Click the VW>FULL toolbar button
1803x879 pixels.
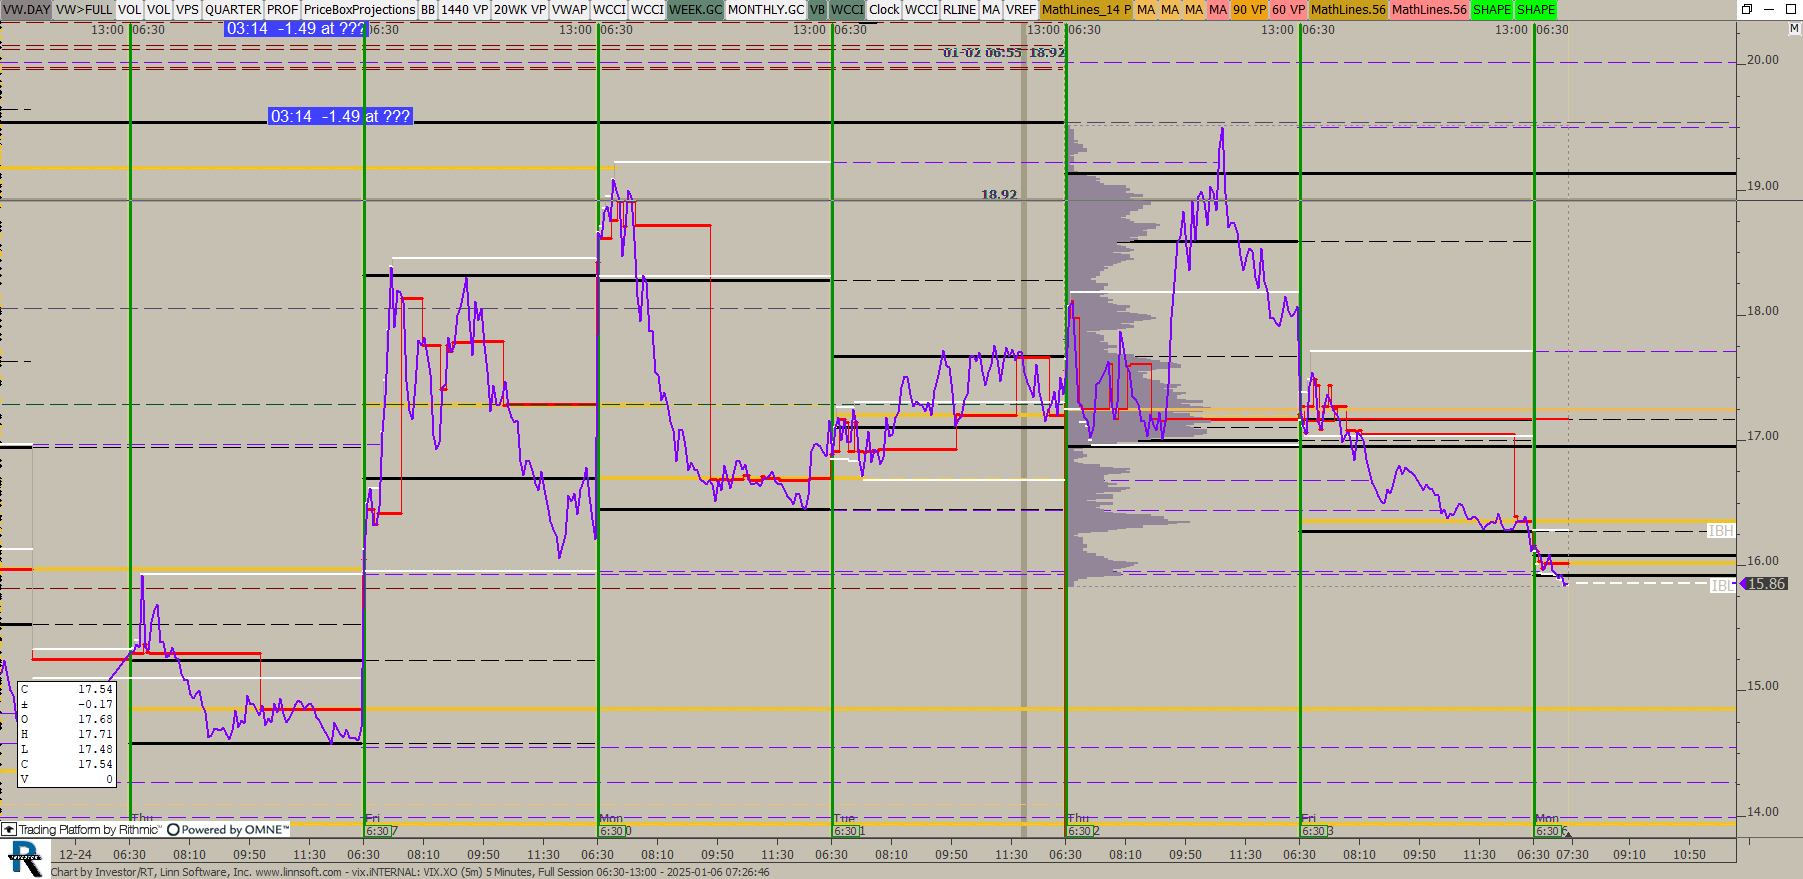(x=84, y=9)
